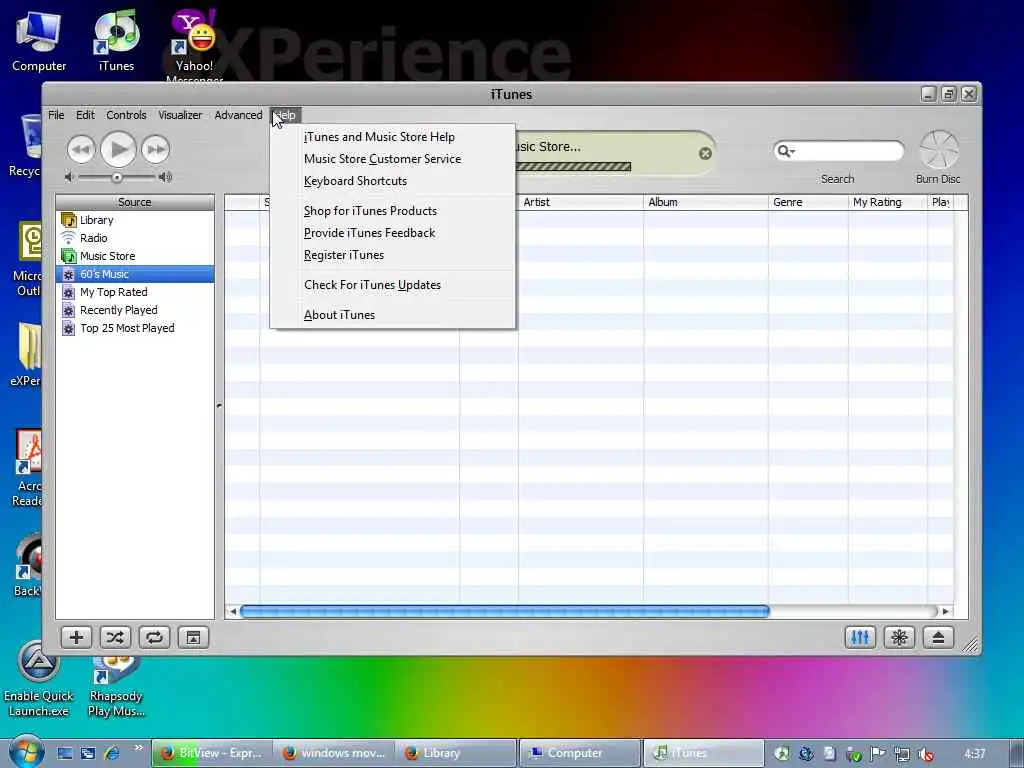Click the left arrow of horizontal scrollbar

click(x=232, y=611)
